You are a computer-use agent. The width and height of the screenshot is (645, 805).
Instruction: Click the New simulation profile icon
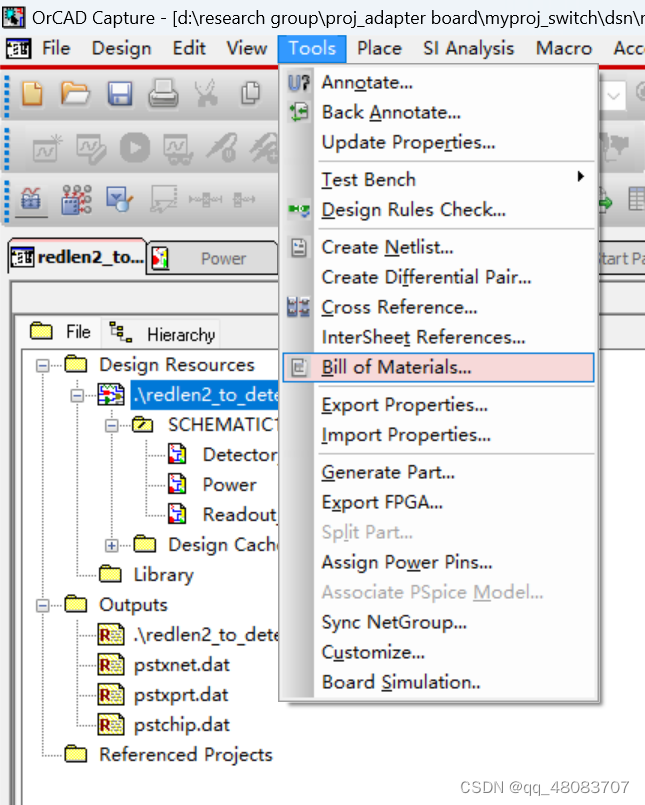[x=47, y=148]
